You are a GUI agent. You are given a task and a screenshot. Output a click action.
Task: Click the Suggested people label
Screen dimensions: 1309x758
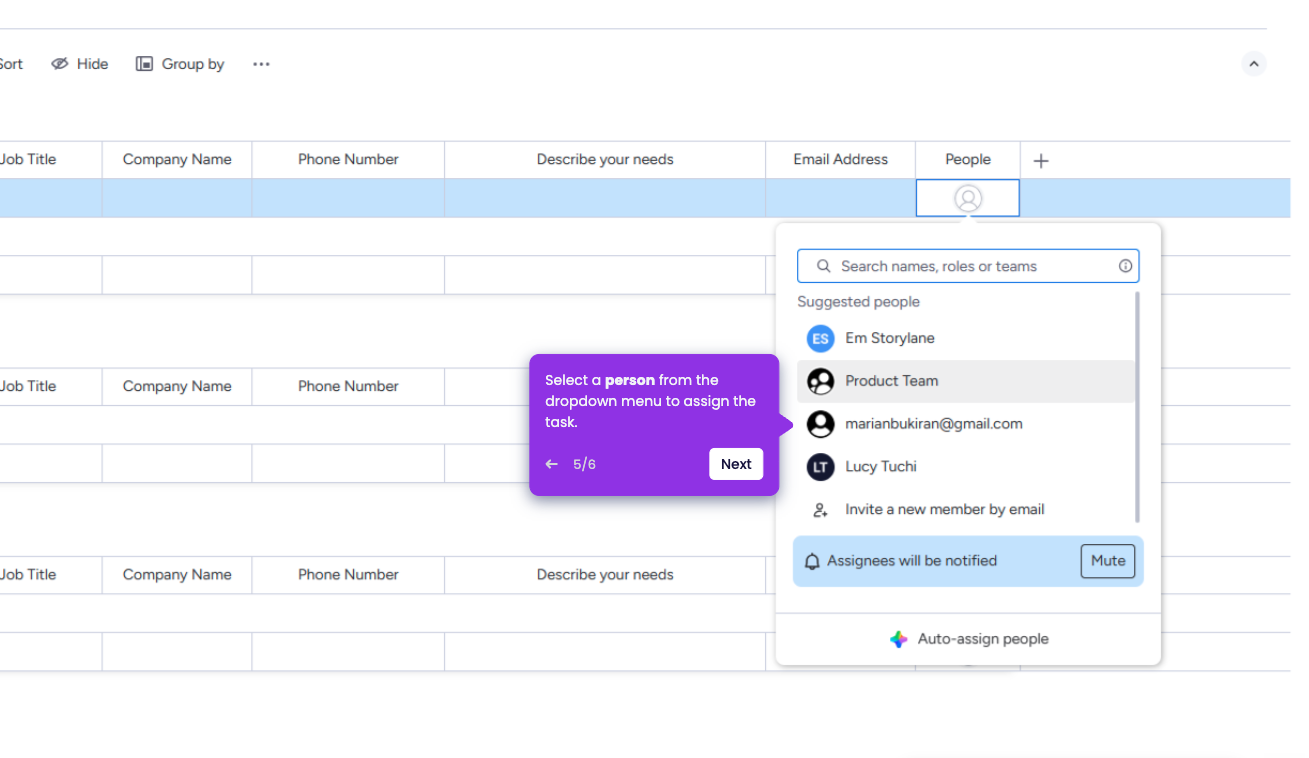pyautogui.click(x=858, y=302)
